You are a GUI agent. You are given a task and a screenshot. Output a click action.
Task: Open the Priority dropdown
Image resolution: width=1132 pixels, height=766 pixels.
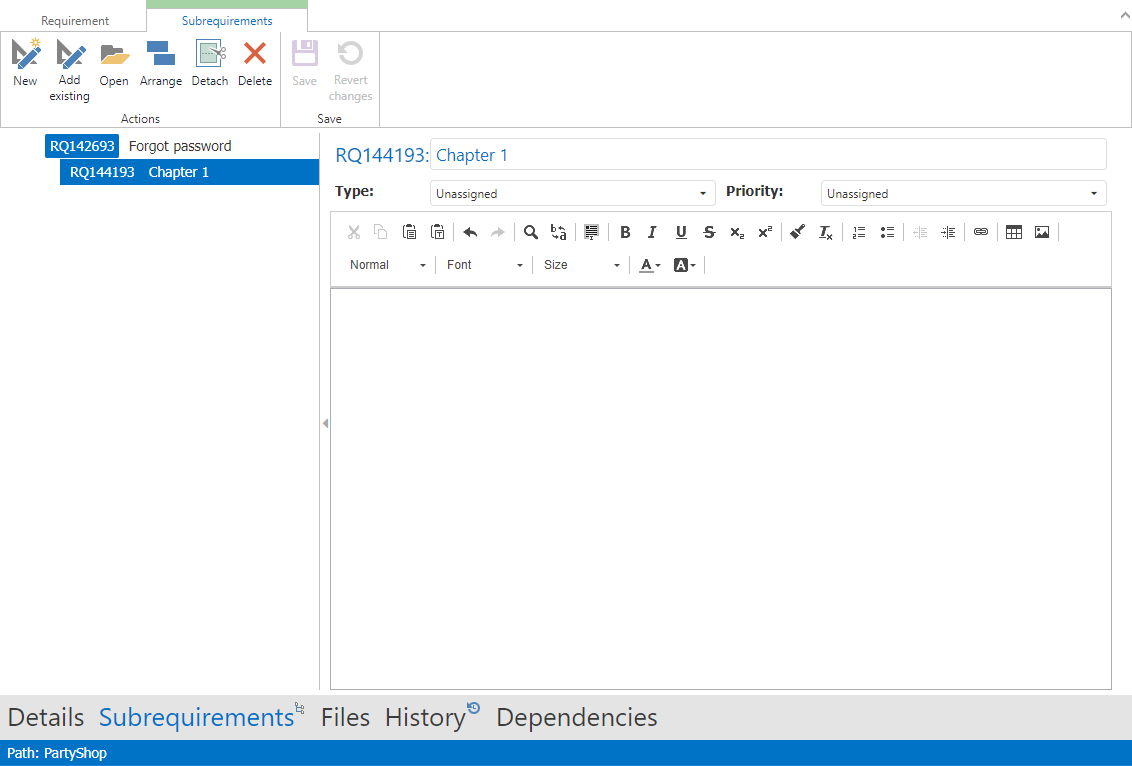point(963,194)
